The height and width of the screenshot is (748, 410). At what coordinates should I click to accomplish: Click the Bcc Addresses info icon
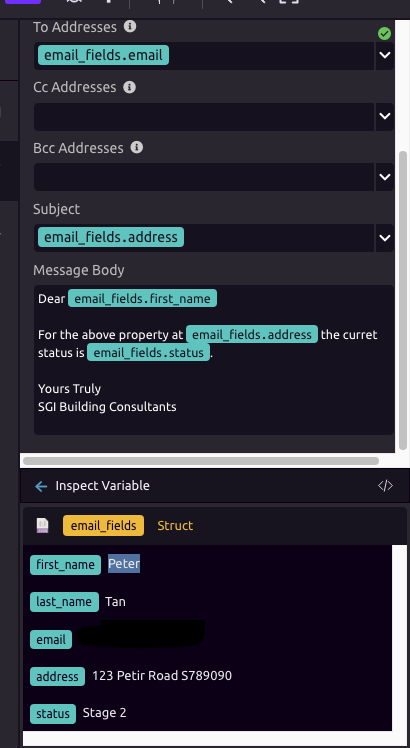137,148
